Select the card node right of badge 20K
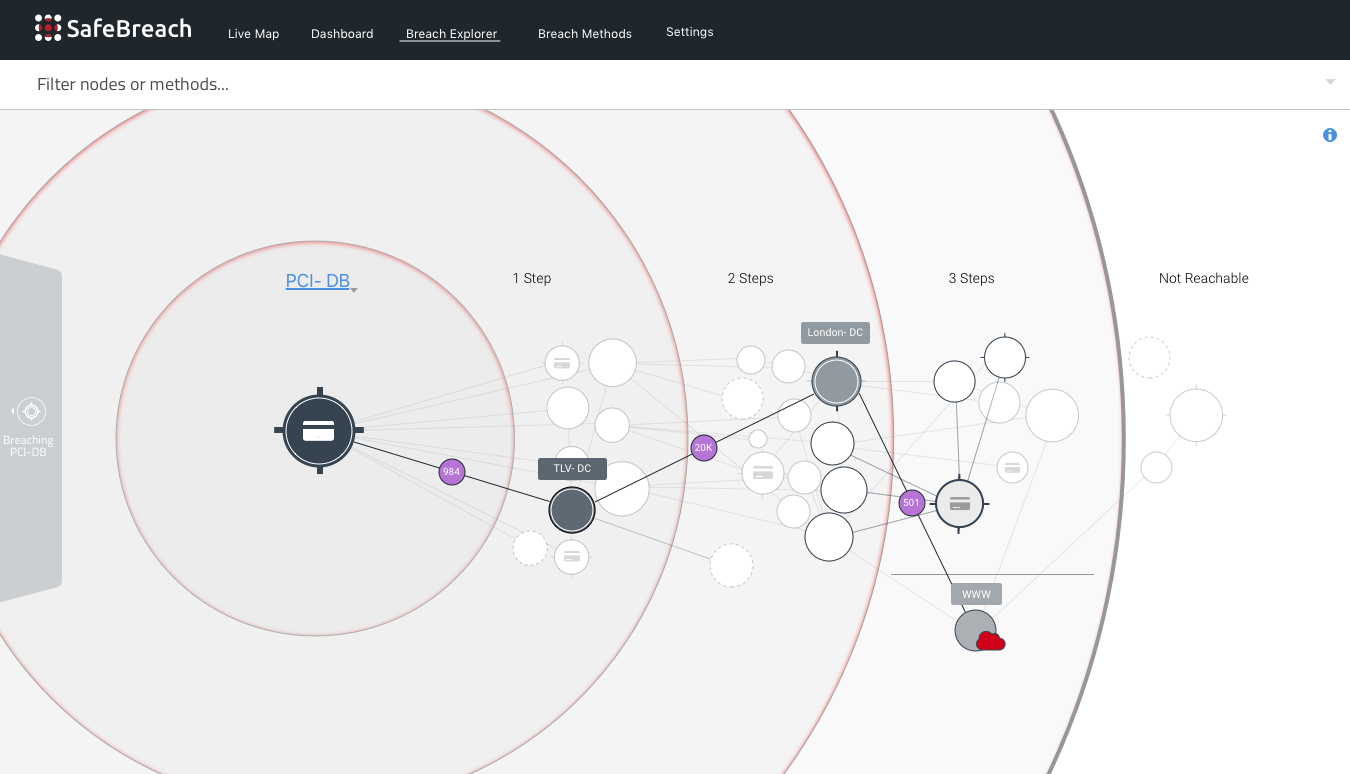The height and width of the screenshot is (774, 1350). point(763,473)
